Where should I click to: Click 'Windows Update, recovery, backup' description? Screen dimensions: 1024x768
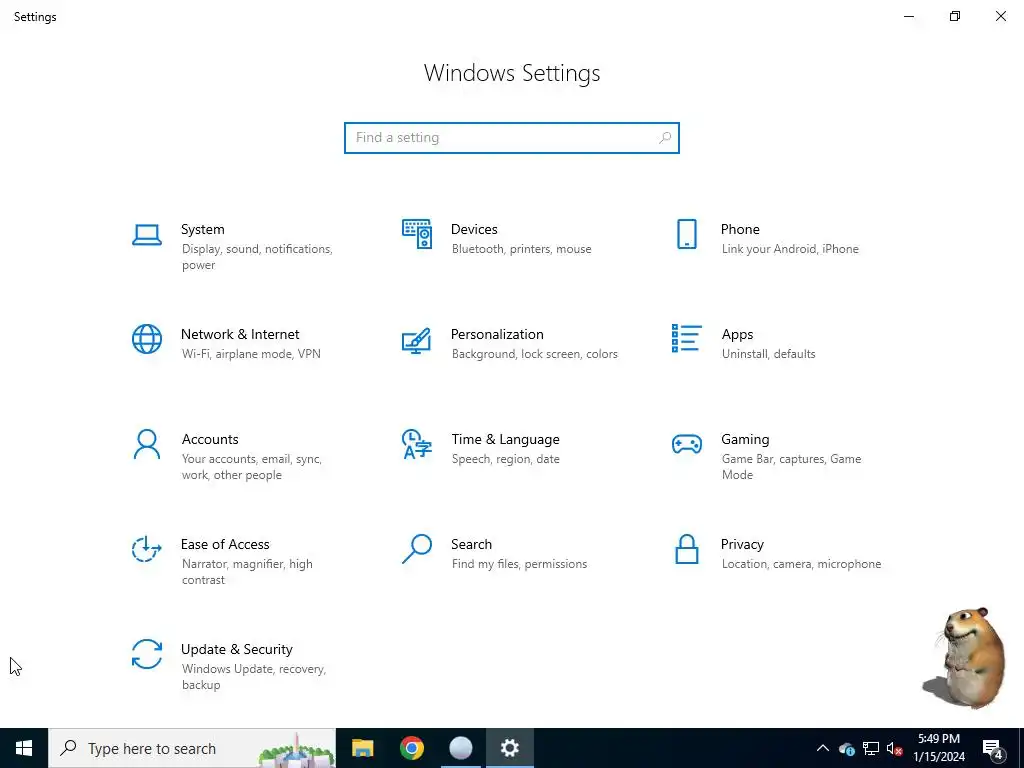point(253,677)
